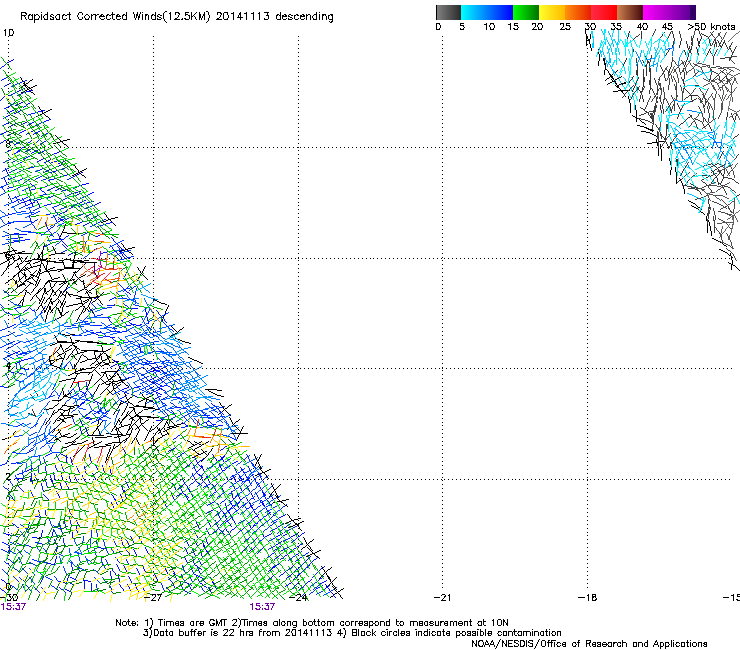Click the "Data buffer is 22 hrs" note line
The width and height of the screenshot is (740, 650).
(x=352, y=633)
